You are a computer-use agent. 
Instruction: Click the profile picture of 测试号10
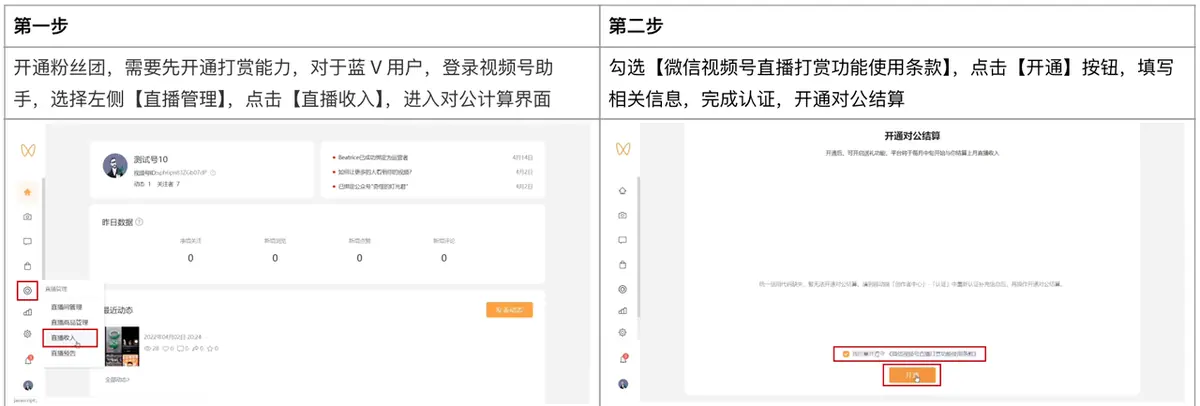click(115, 165)
